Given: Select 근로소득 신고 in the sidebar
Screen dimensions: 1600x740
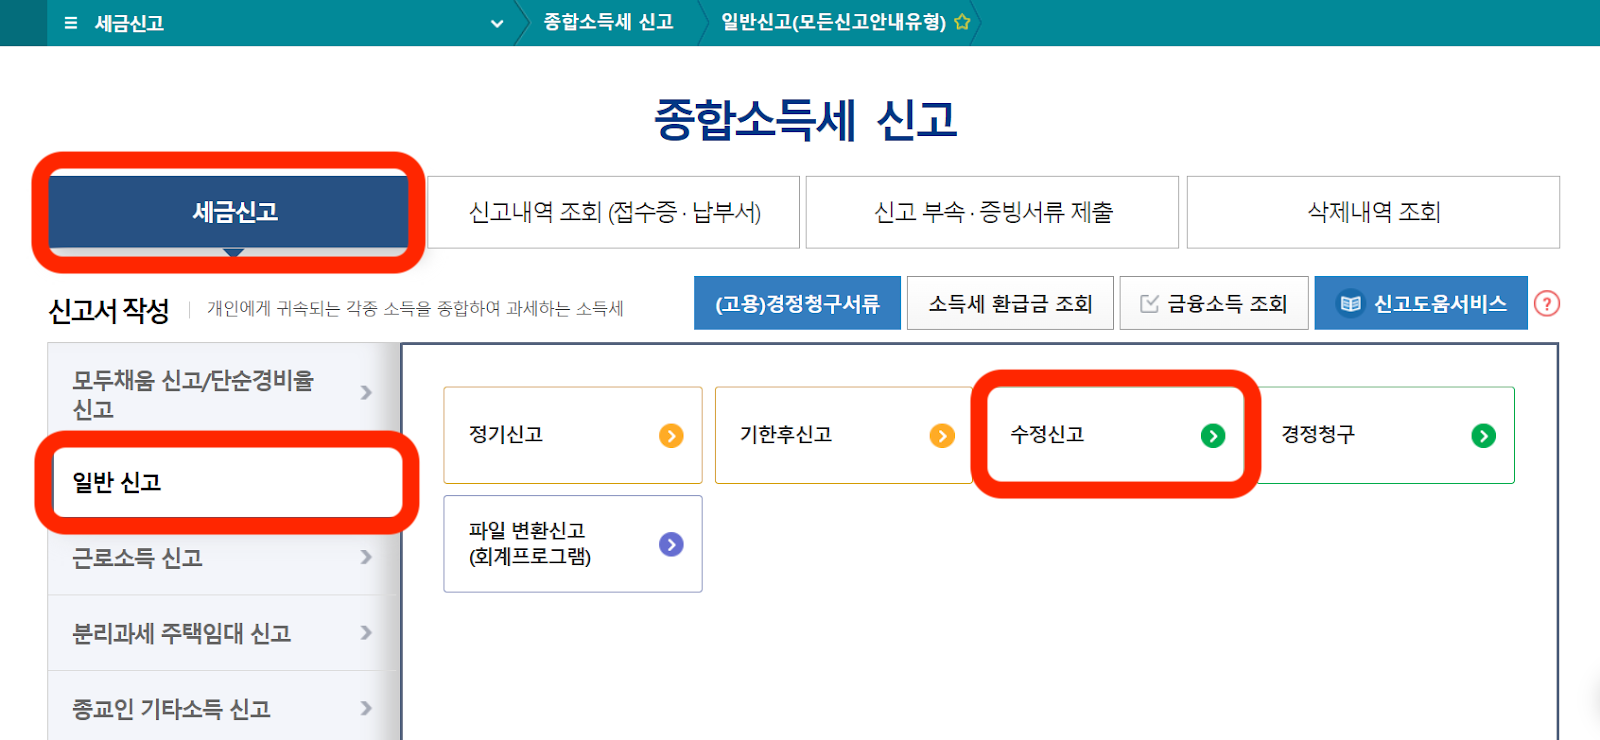Looking at the screenshot, I should (x=224, y=557).
